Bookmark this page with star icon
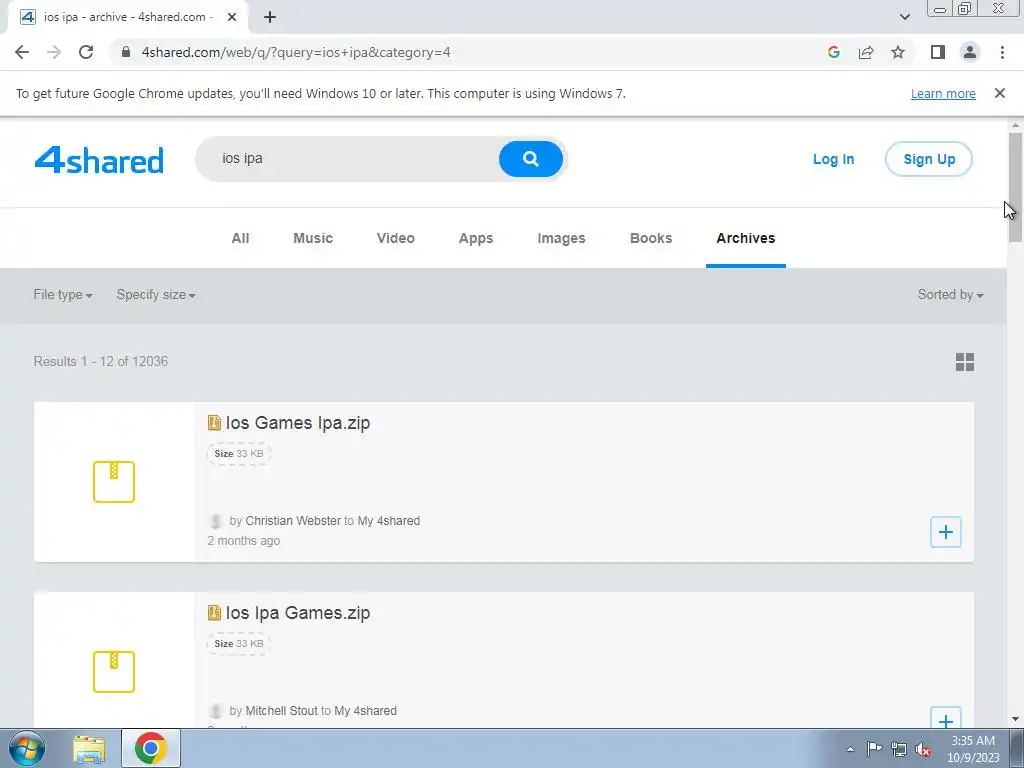The height and width of the screenshot is (768, 1024). [x=898, y=52]
